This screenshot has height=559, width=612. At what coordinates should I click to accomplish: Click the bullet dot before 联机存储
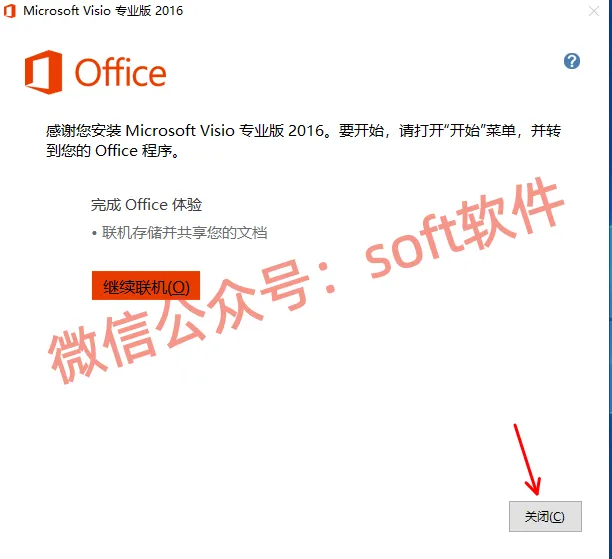94,234
